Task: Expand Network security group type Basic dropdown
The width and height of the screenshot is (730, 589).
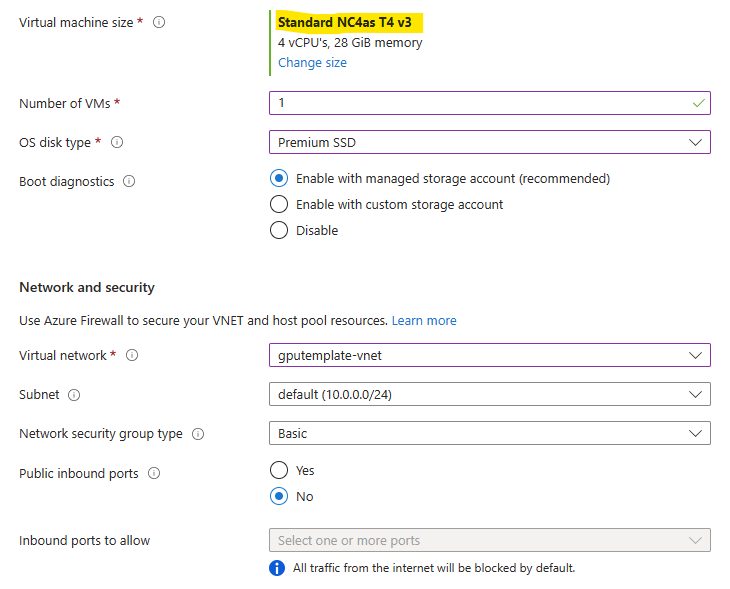Action: pos(490,433)
